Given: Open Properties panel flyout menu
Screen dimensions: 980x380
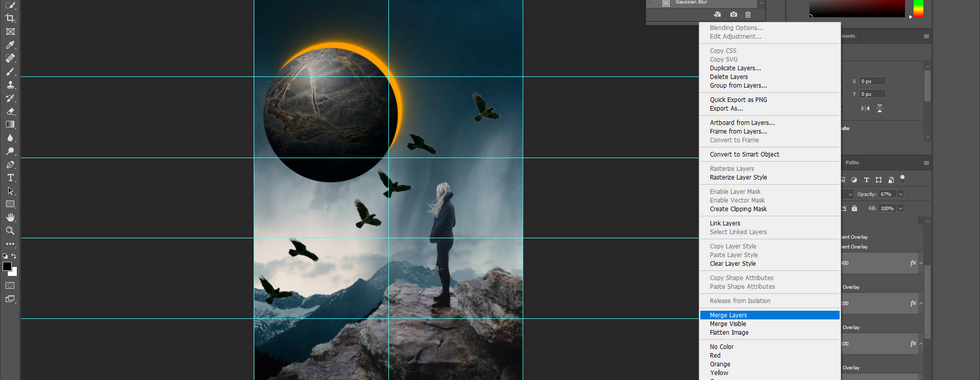Looking at the screenshot, I should click(x=926, y=36).
